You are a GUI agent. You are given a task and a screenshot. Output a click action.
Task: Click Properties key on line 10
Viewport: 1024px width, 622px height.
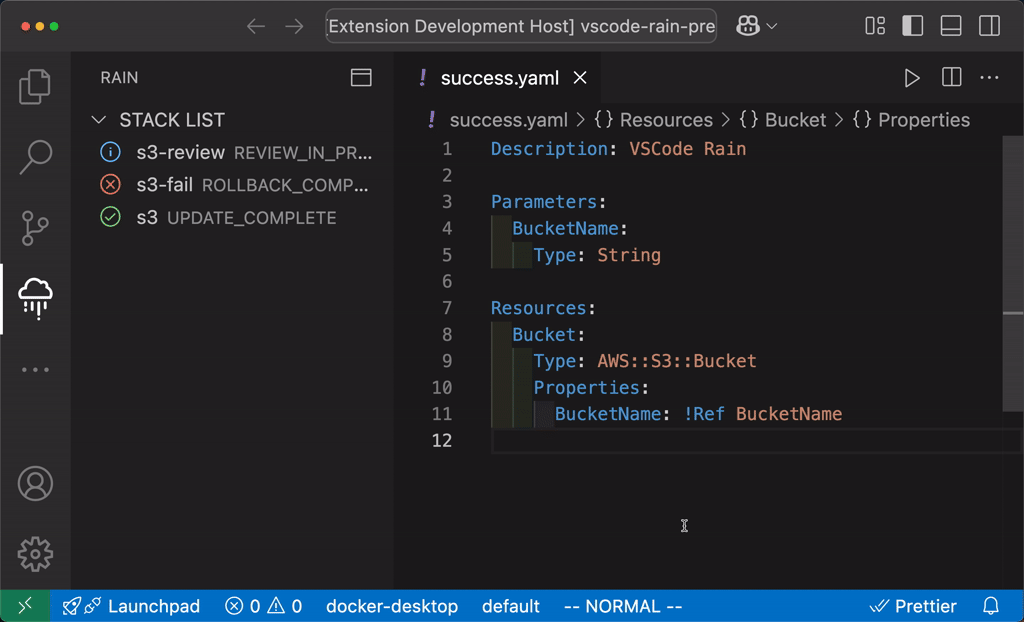coord(586,387)
